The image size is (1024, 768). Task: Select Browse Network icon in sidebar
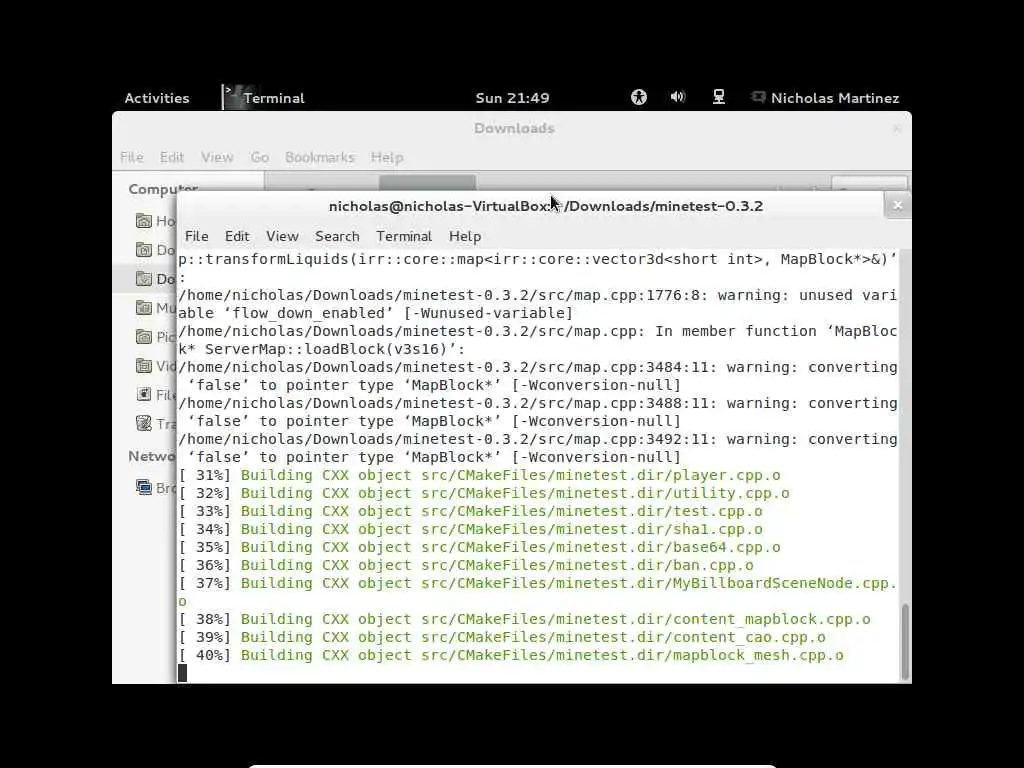click(144, 487)
